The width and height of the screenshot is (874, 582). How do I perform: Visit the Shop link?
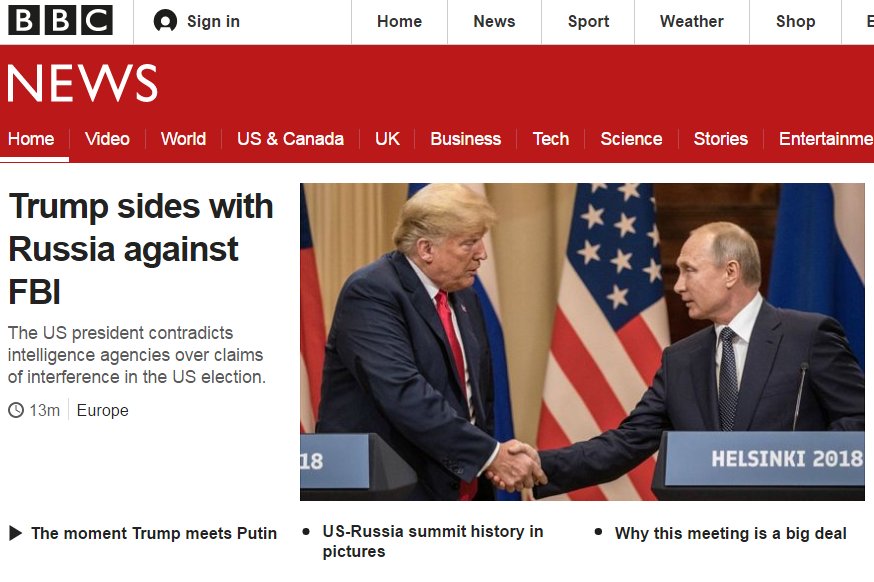(795, 21)
